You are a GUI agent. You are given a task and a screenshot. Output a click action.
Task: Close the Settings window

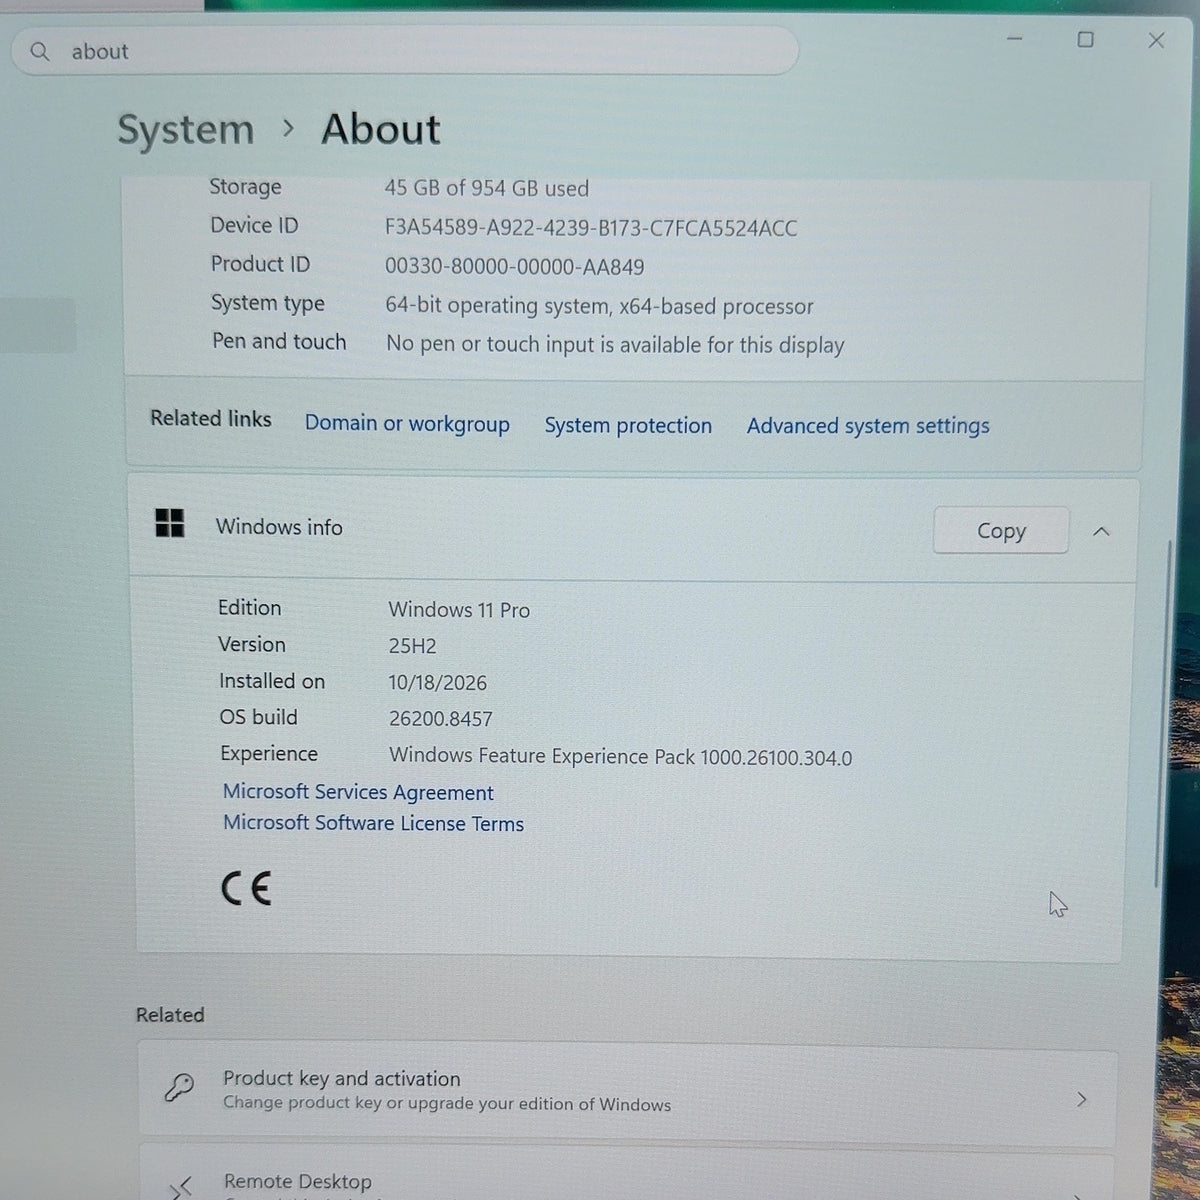click(x=1156, y=40)
